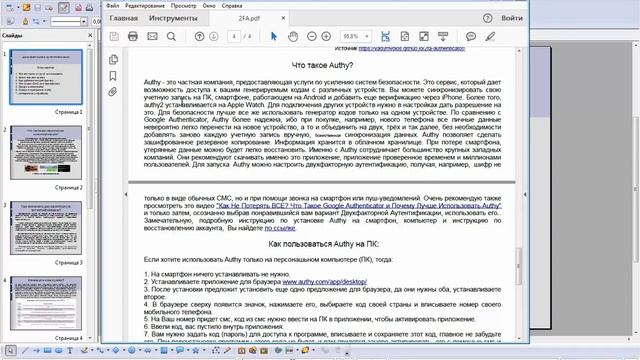The height and width of the screenshot is (360, 640).
Task: Open the 'по ссылке' hyperlink
Action: 280,228
